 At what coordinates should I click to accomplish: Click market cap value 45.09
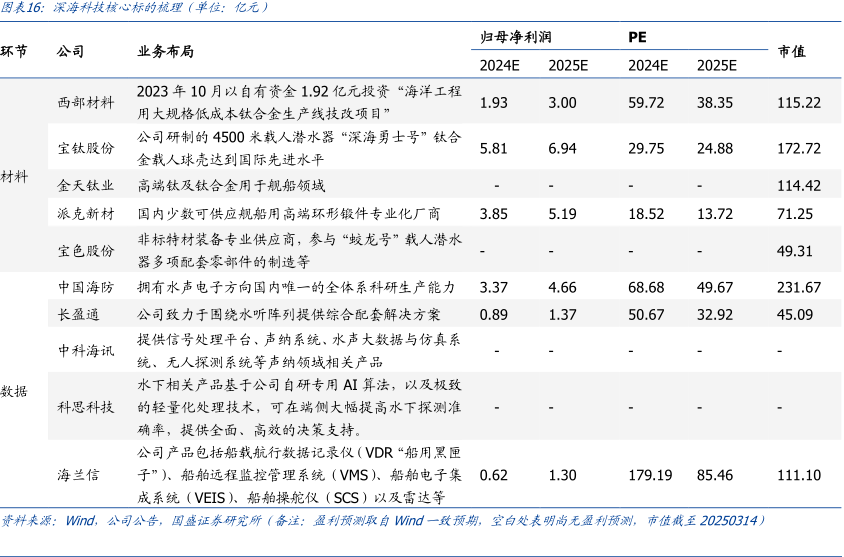click(x=795, y=314)
